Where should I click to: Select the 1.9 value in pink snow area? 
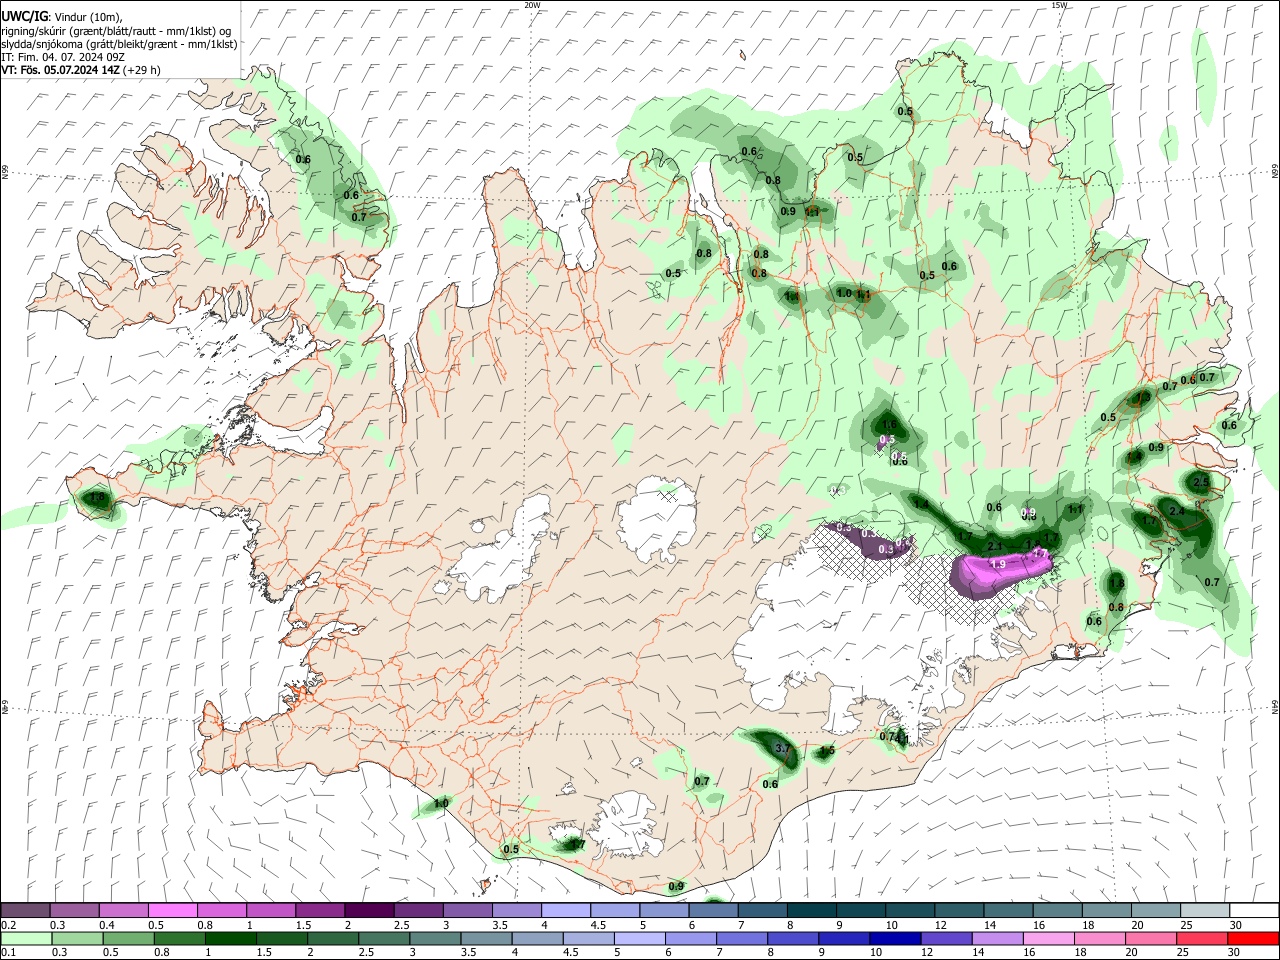coord(997,564)
